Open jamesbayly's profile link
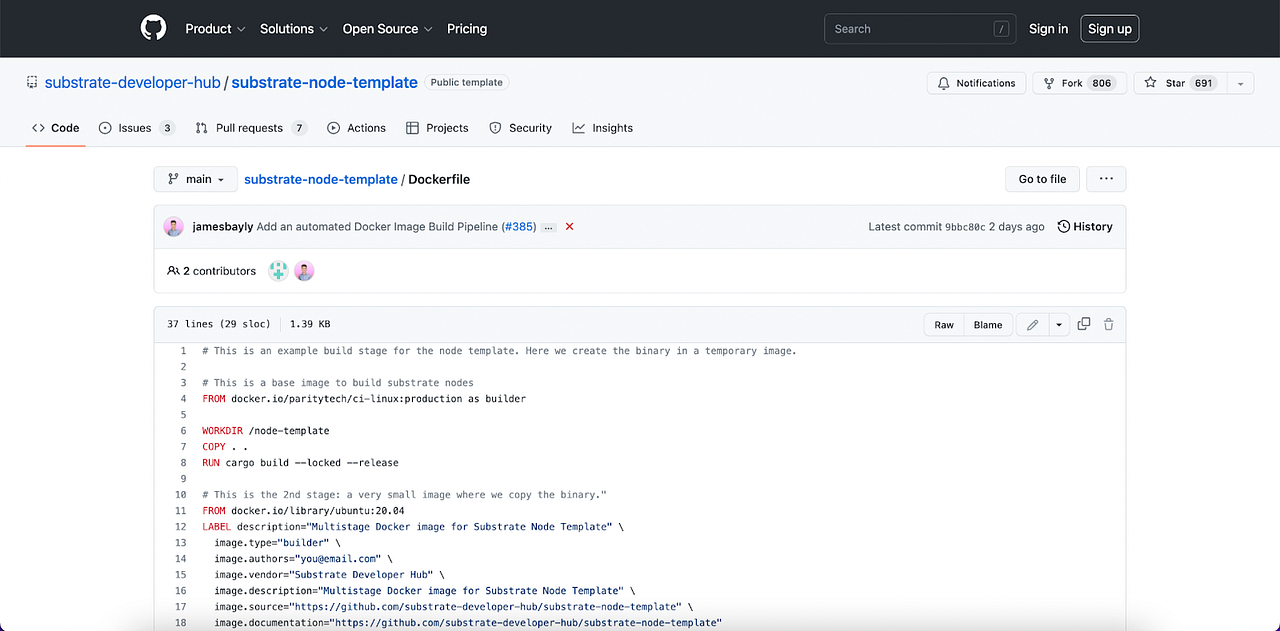The image size is (1280, 631). (223, 227)
